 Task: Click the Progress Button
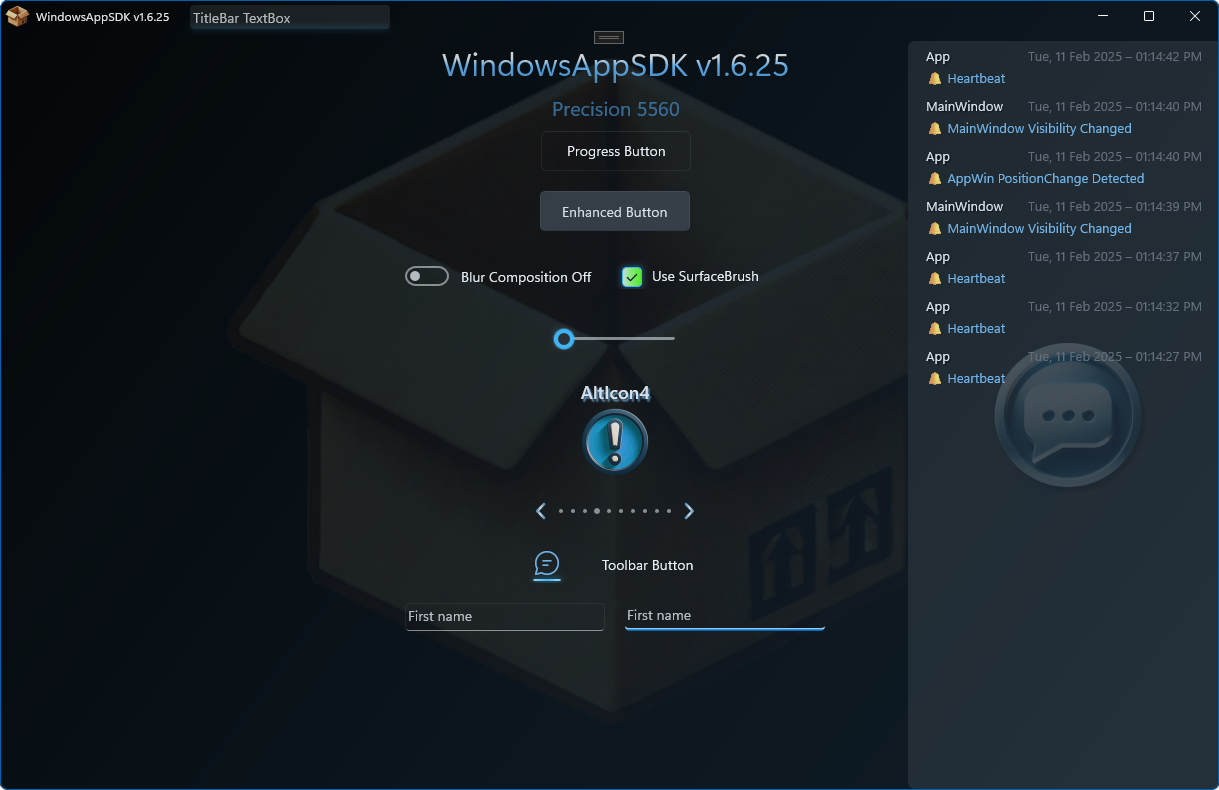pyautogui.click(x=616, y=151)
